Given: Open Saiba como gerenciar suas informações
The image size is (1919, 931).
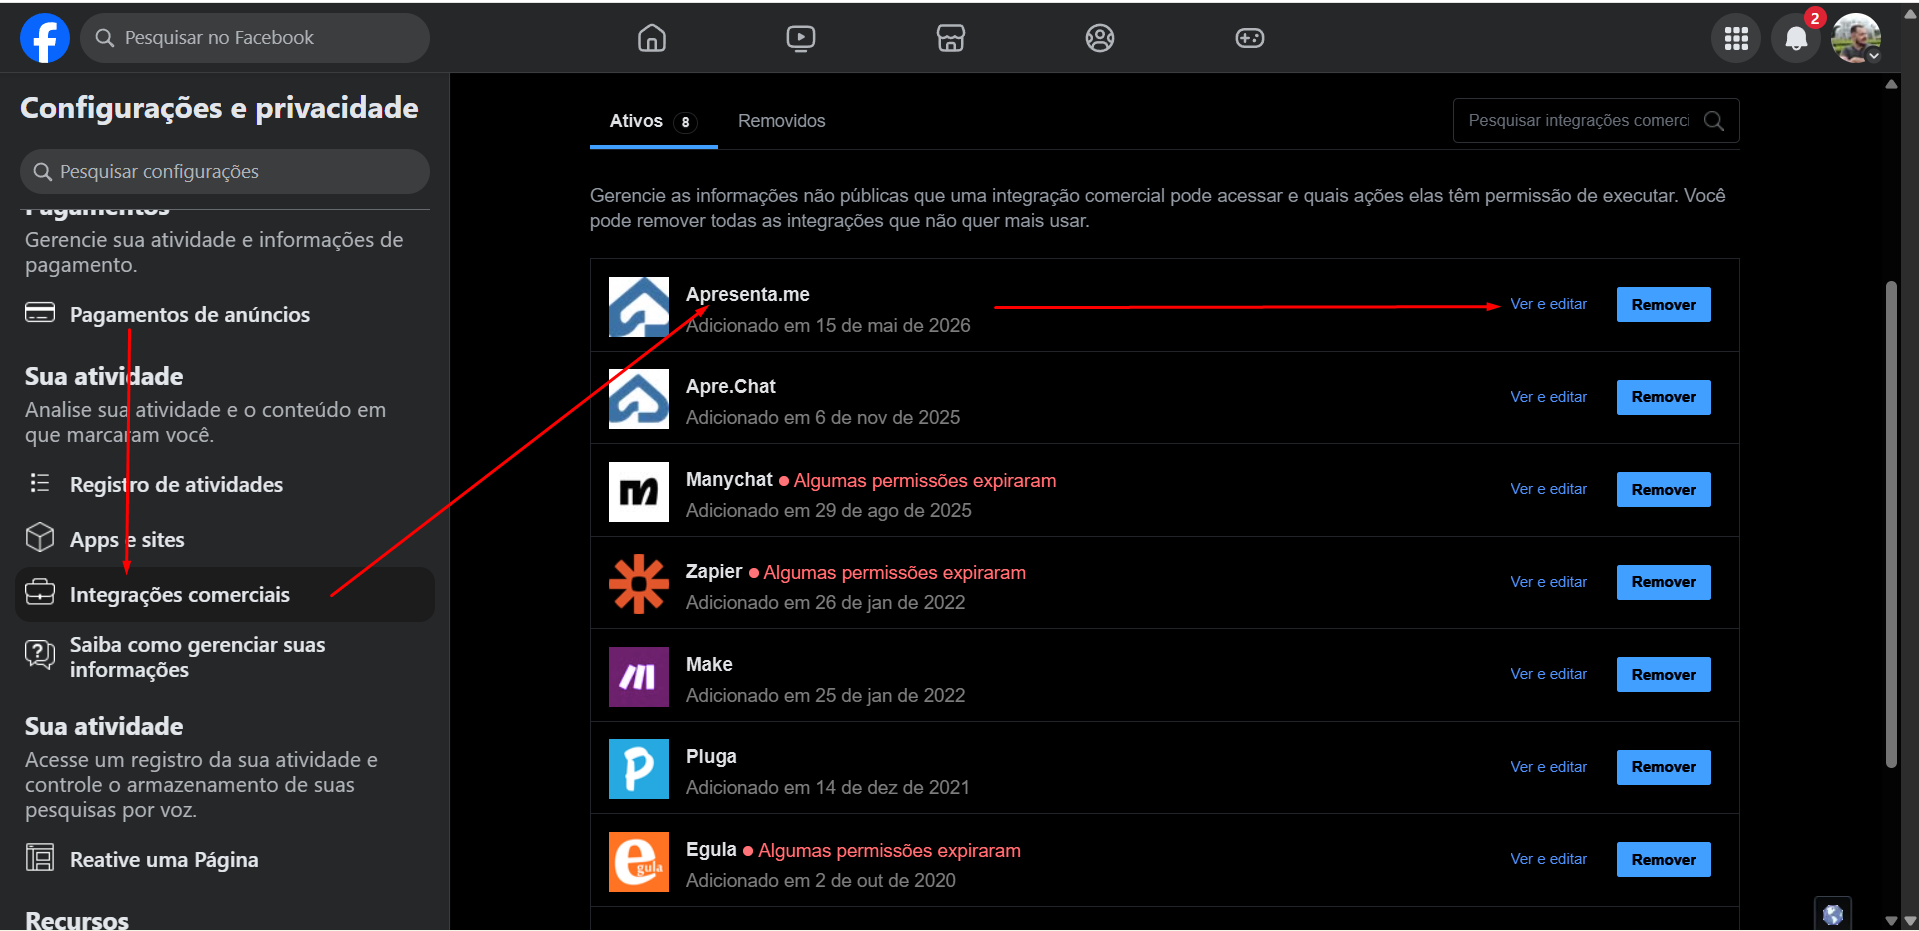Looking at the screenshot, I should click(225, 657).
